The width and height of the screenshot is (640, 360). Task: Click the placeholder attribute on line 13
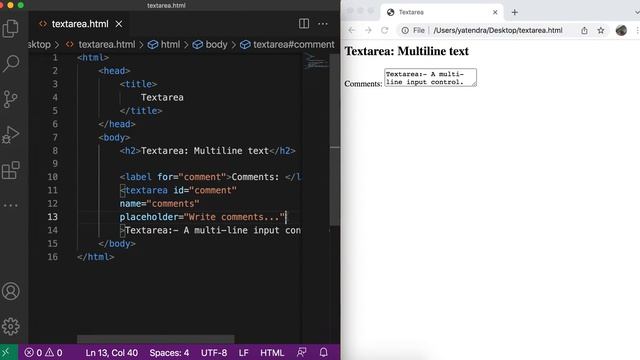tap(149, 217)
